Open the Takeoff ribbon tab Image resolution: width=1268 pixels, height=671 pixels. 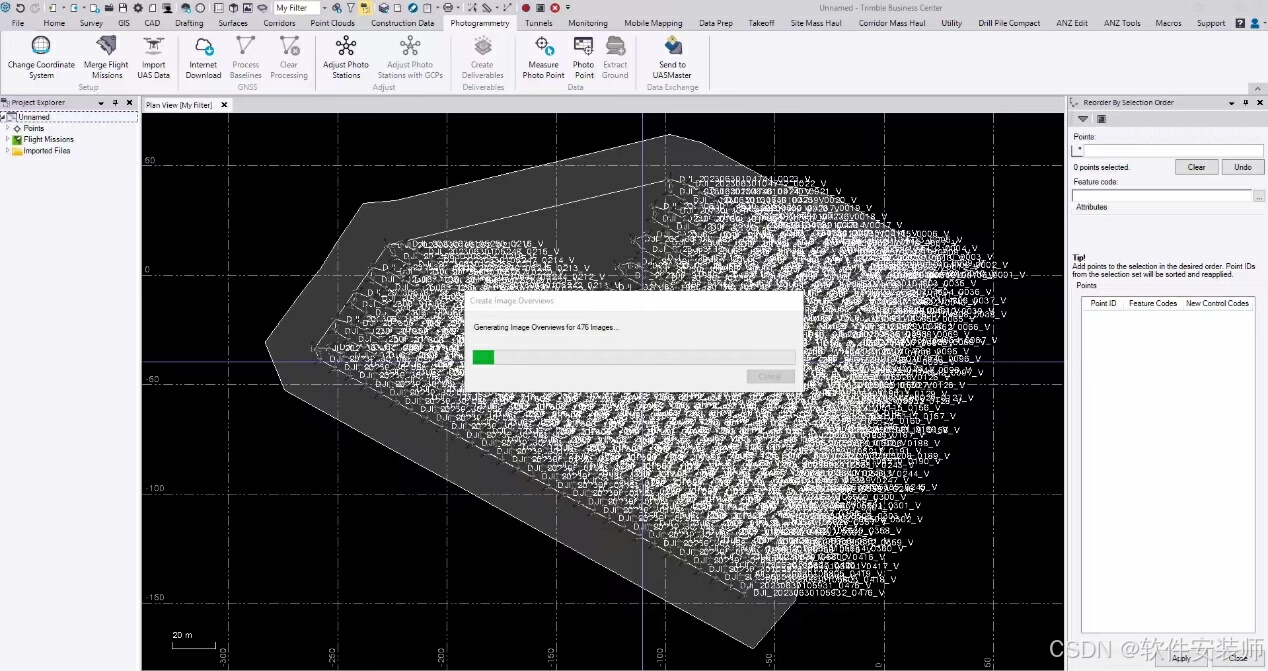coord(760,23)
